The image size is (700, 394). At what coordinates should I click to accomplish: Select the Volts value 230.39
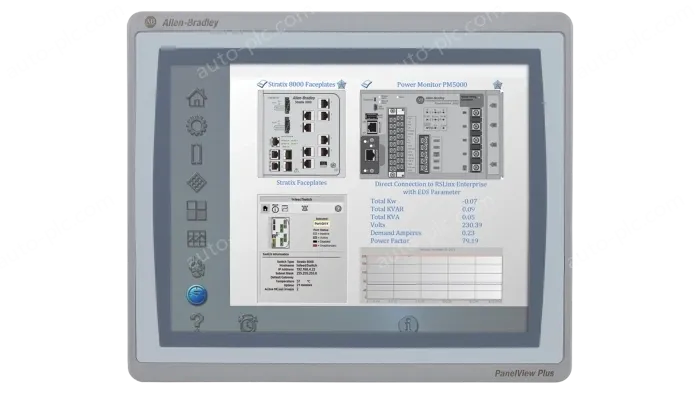[472, 225]
